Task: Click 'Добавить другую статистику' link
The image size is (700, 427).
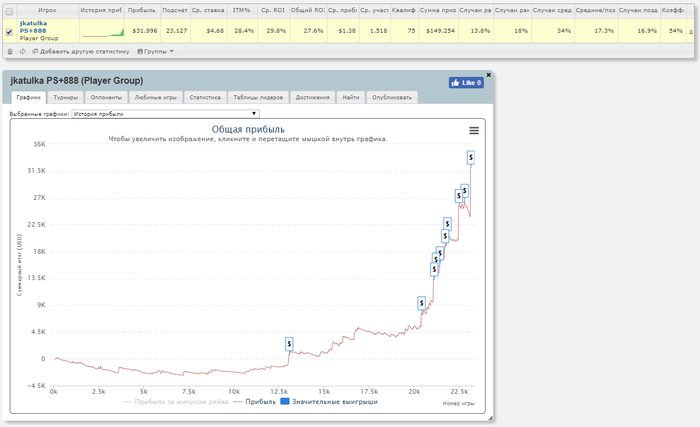Action: click(81, 52)
